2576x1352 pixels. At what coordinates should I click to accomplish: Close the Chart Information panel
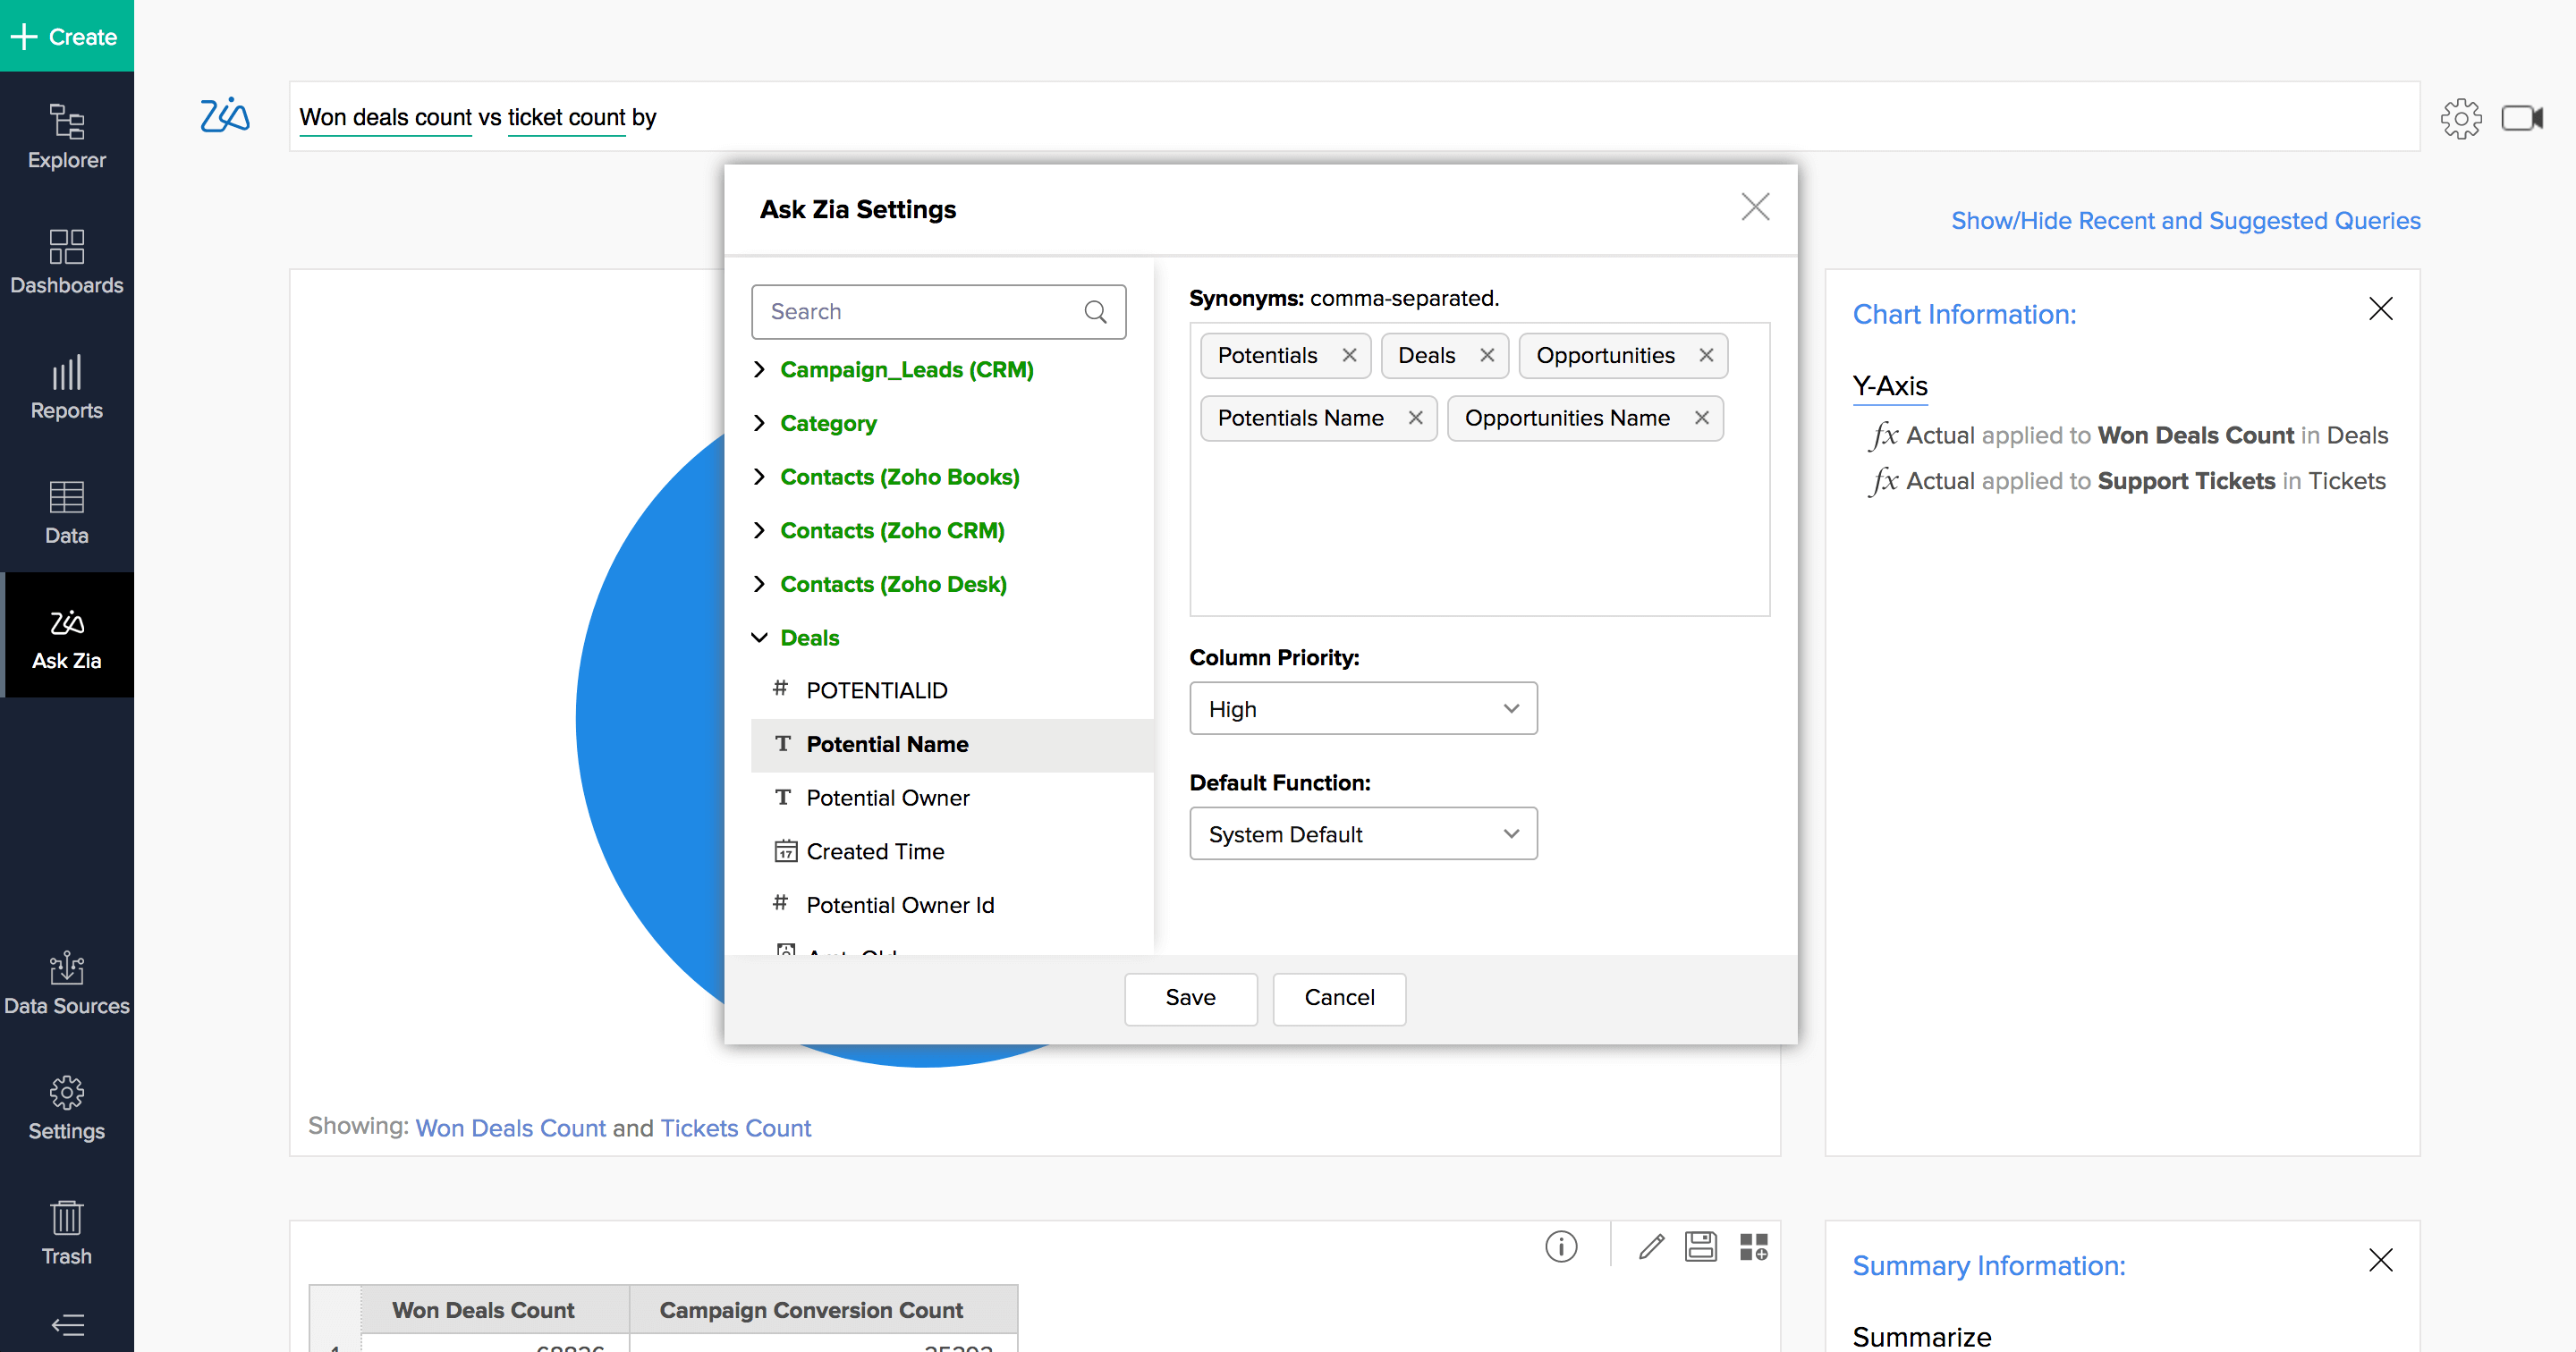(x=2380, y=308)
